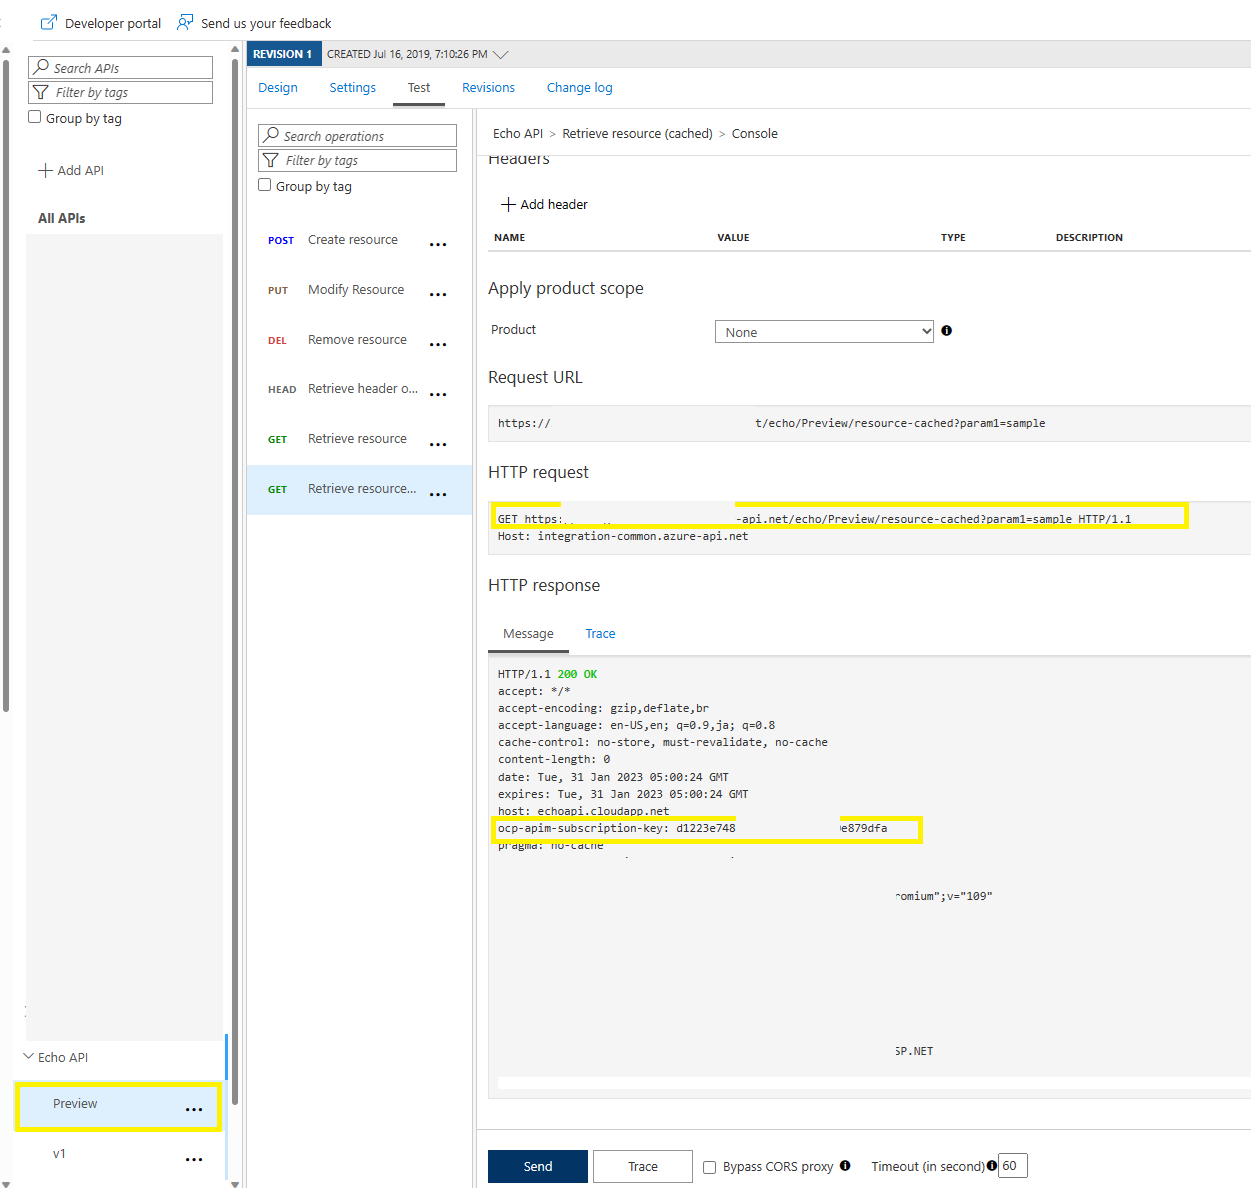The height and width of the screenshot is (1188, 1251).
Task: Click the funnel icon in operations Filter by tags
Action: tap(271, 160)
